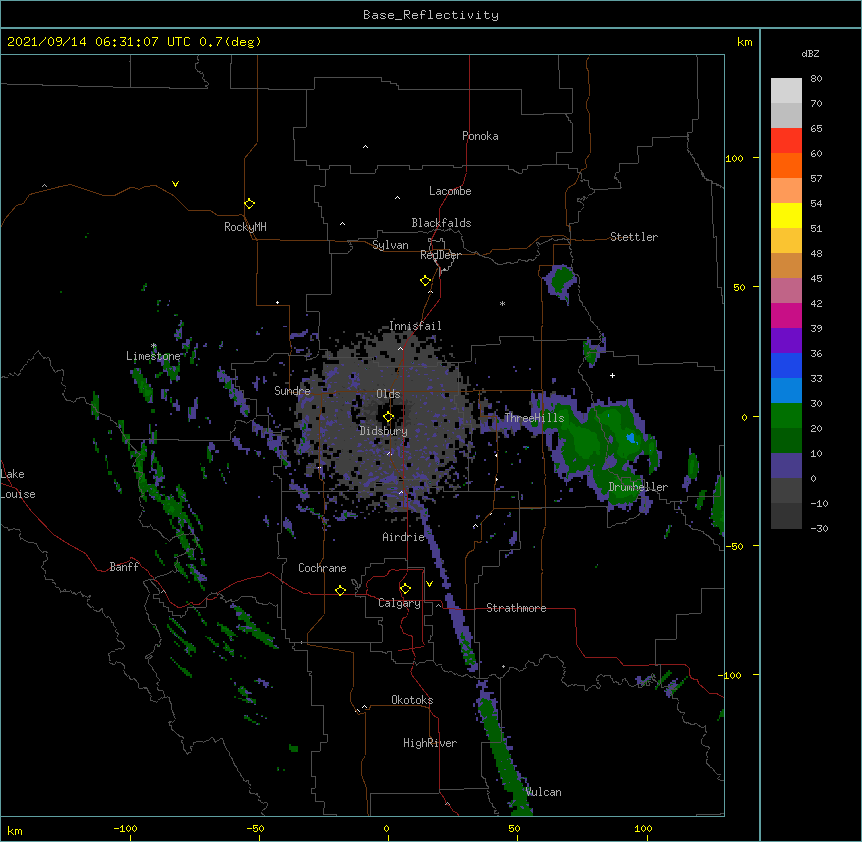Click the RedDeer city label

click(x=440, y=255)
